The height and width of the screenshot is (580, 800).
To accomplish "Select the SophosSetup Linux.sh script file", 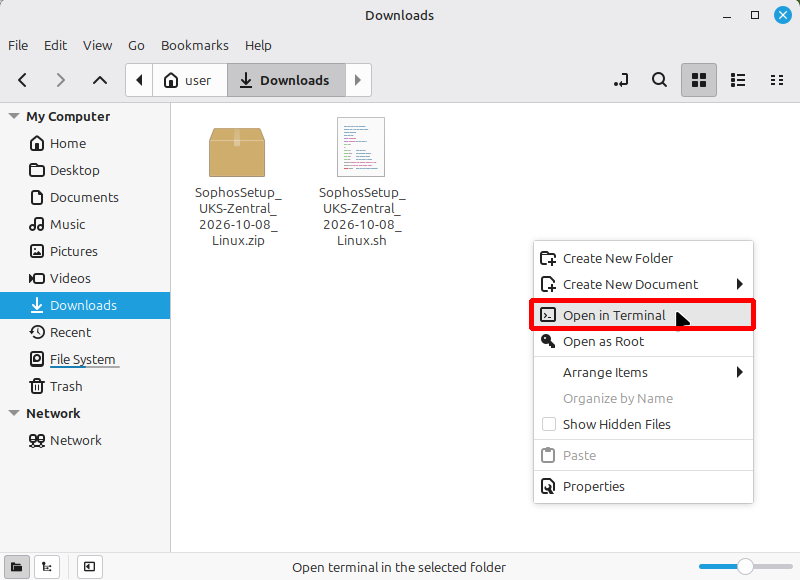I will pyautogui.click(x=362, y=183).
